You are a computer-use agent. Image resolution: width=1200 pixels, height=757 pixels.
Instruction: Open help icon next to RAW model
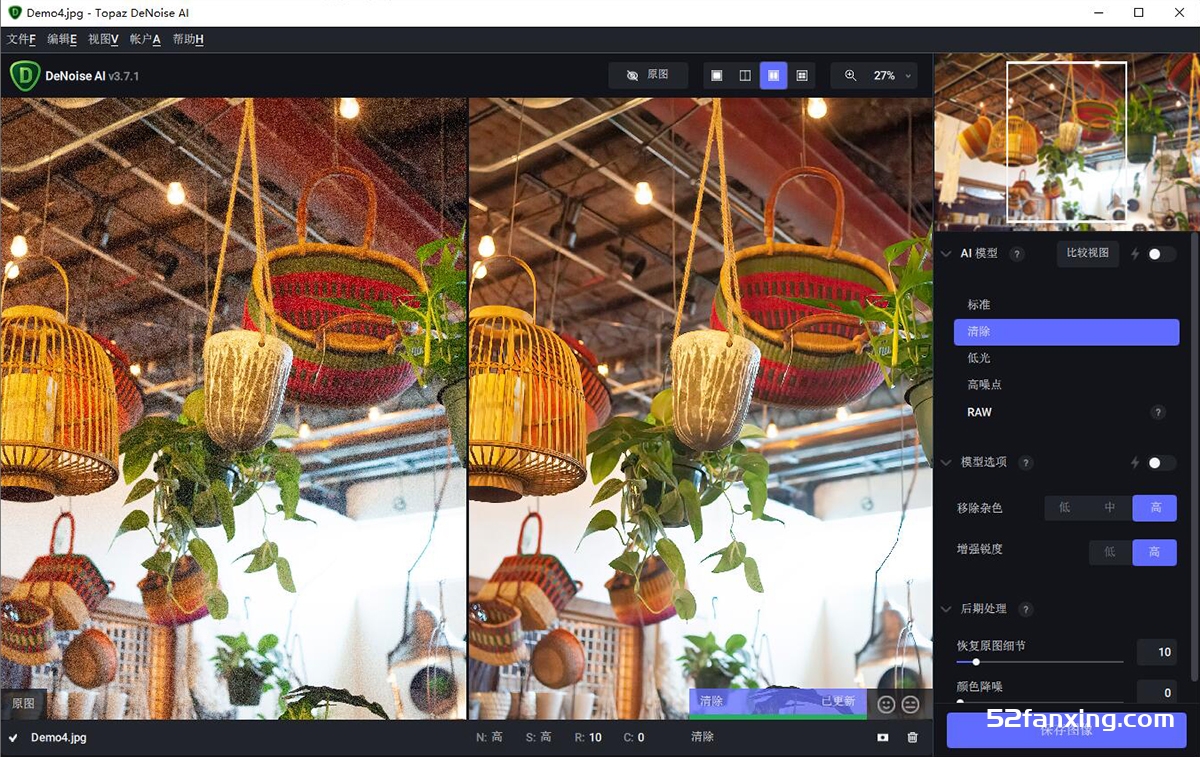[1158, 412]
